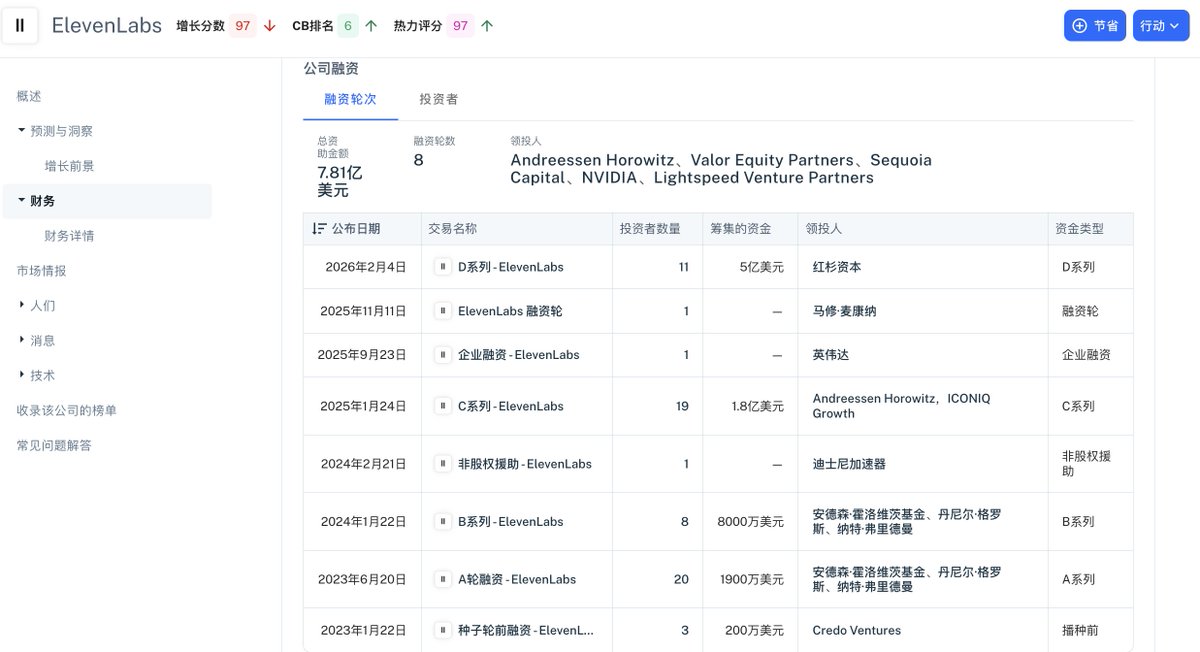The height and width of the screenshot is (652, 1200).
Task: Click the icon beside D系列 - ElevenLabs
Action: pos(443,267)
